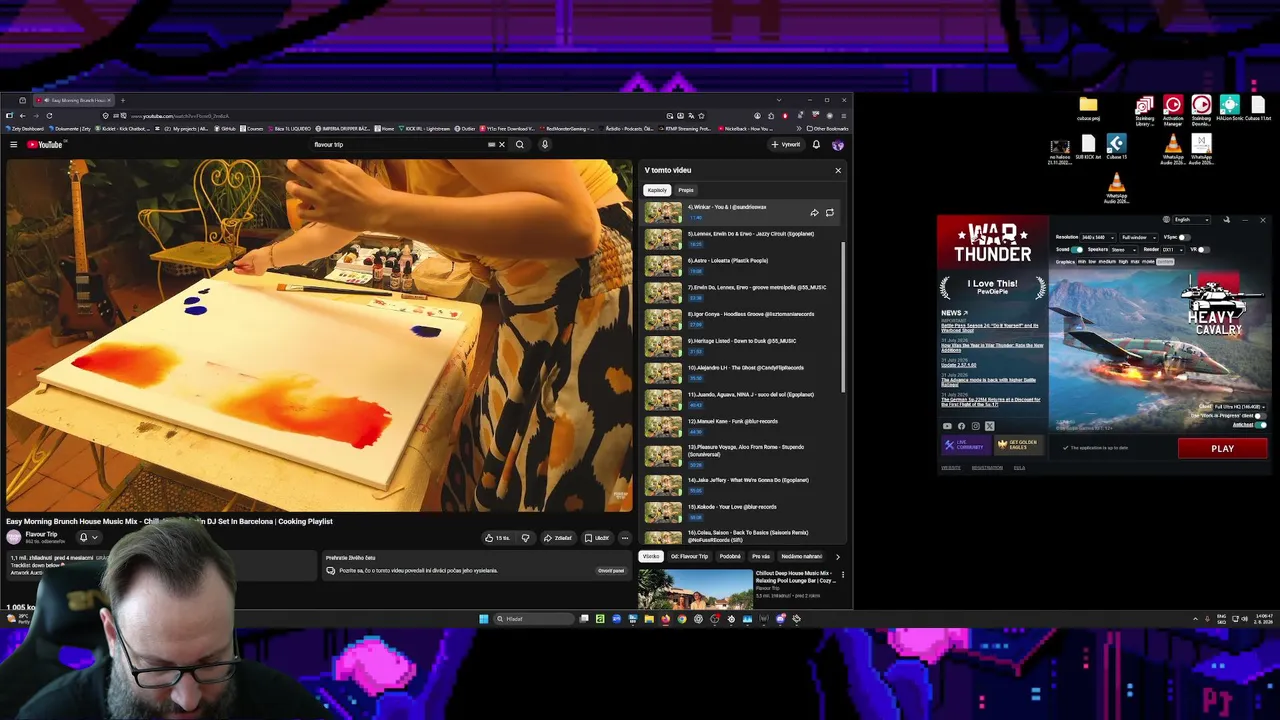
Task: Select the 'Od: Flavour Trip' chip
Action: point(689,557)
